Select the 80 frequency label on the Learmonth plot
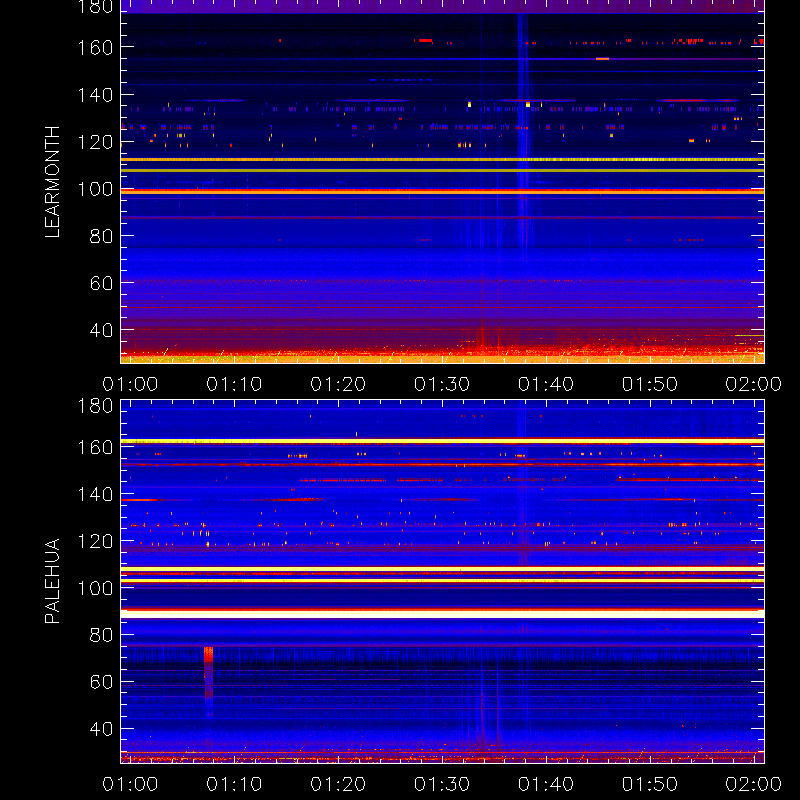This screenshot has width=800, height=800. tap(101, 236)
